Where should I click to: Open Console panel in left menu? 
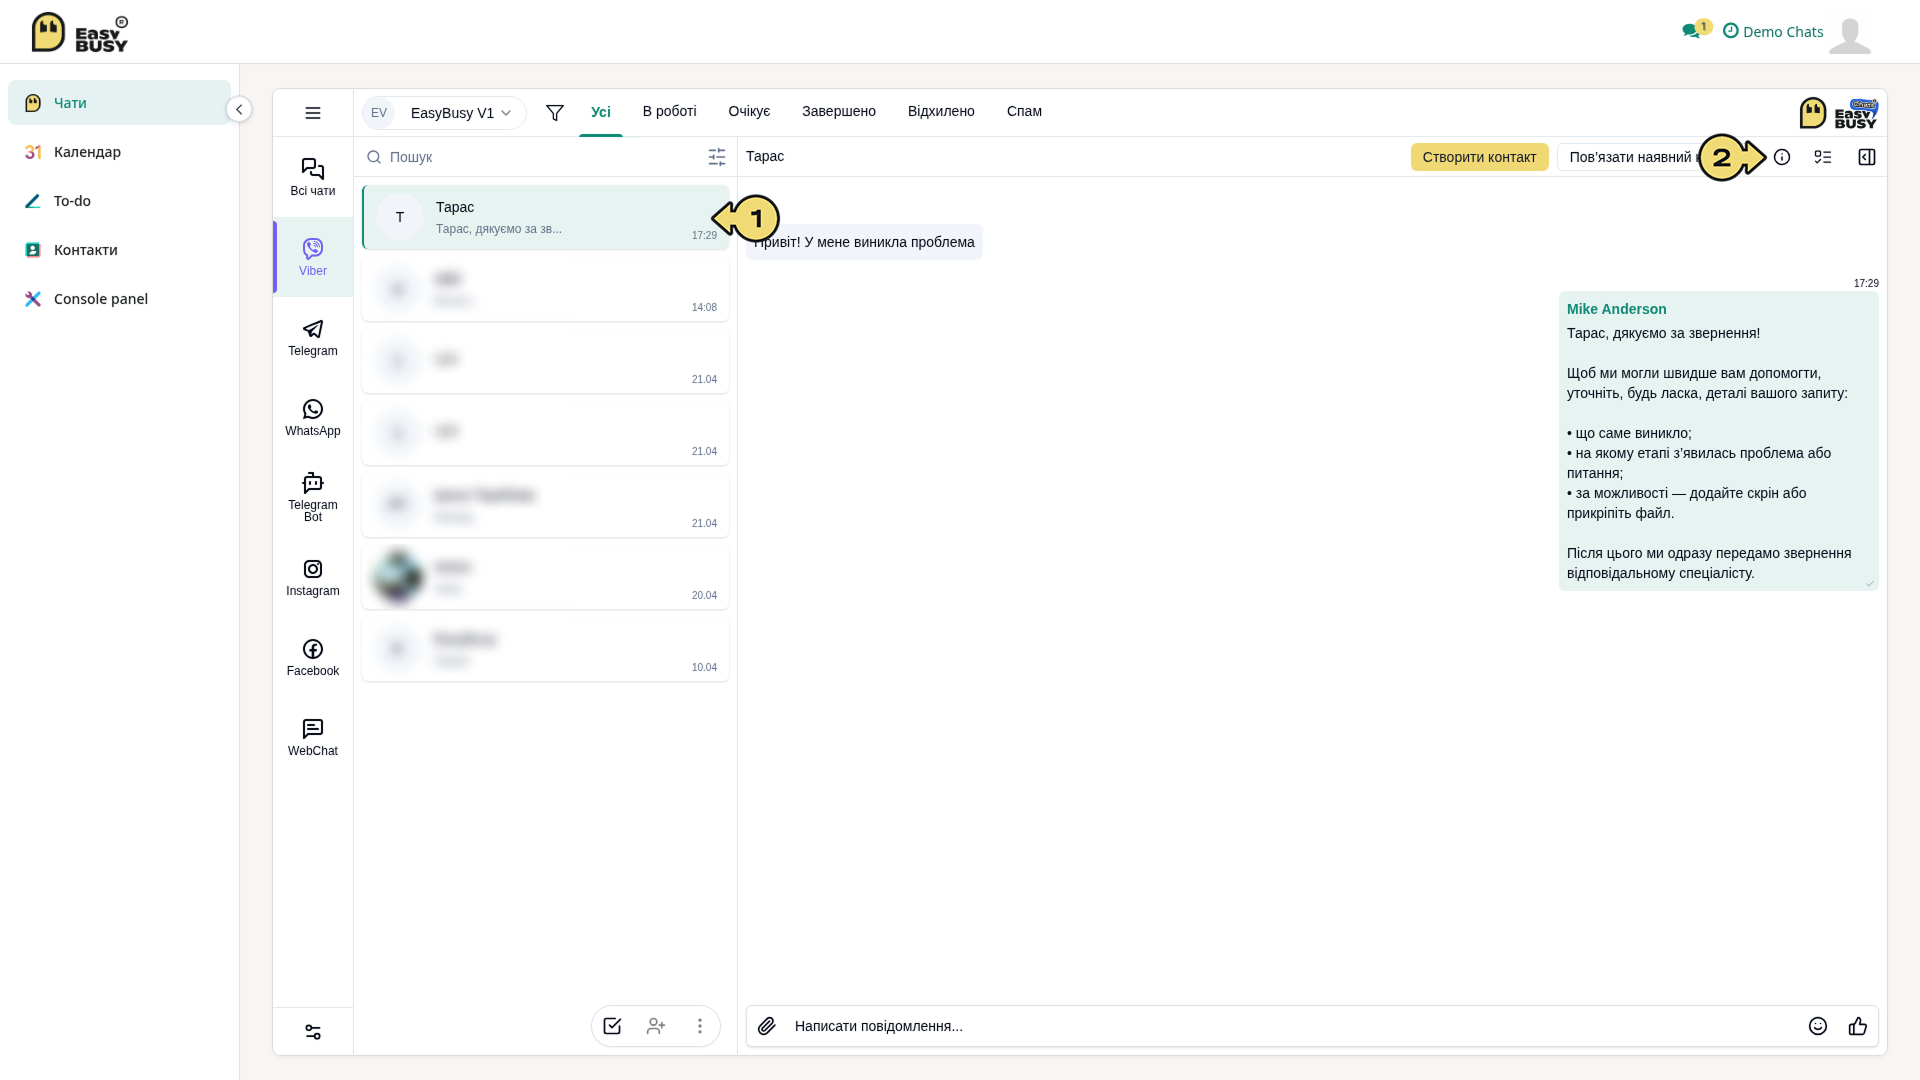119,299
